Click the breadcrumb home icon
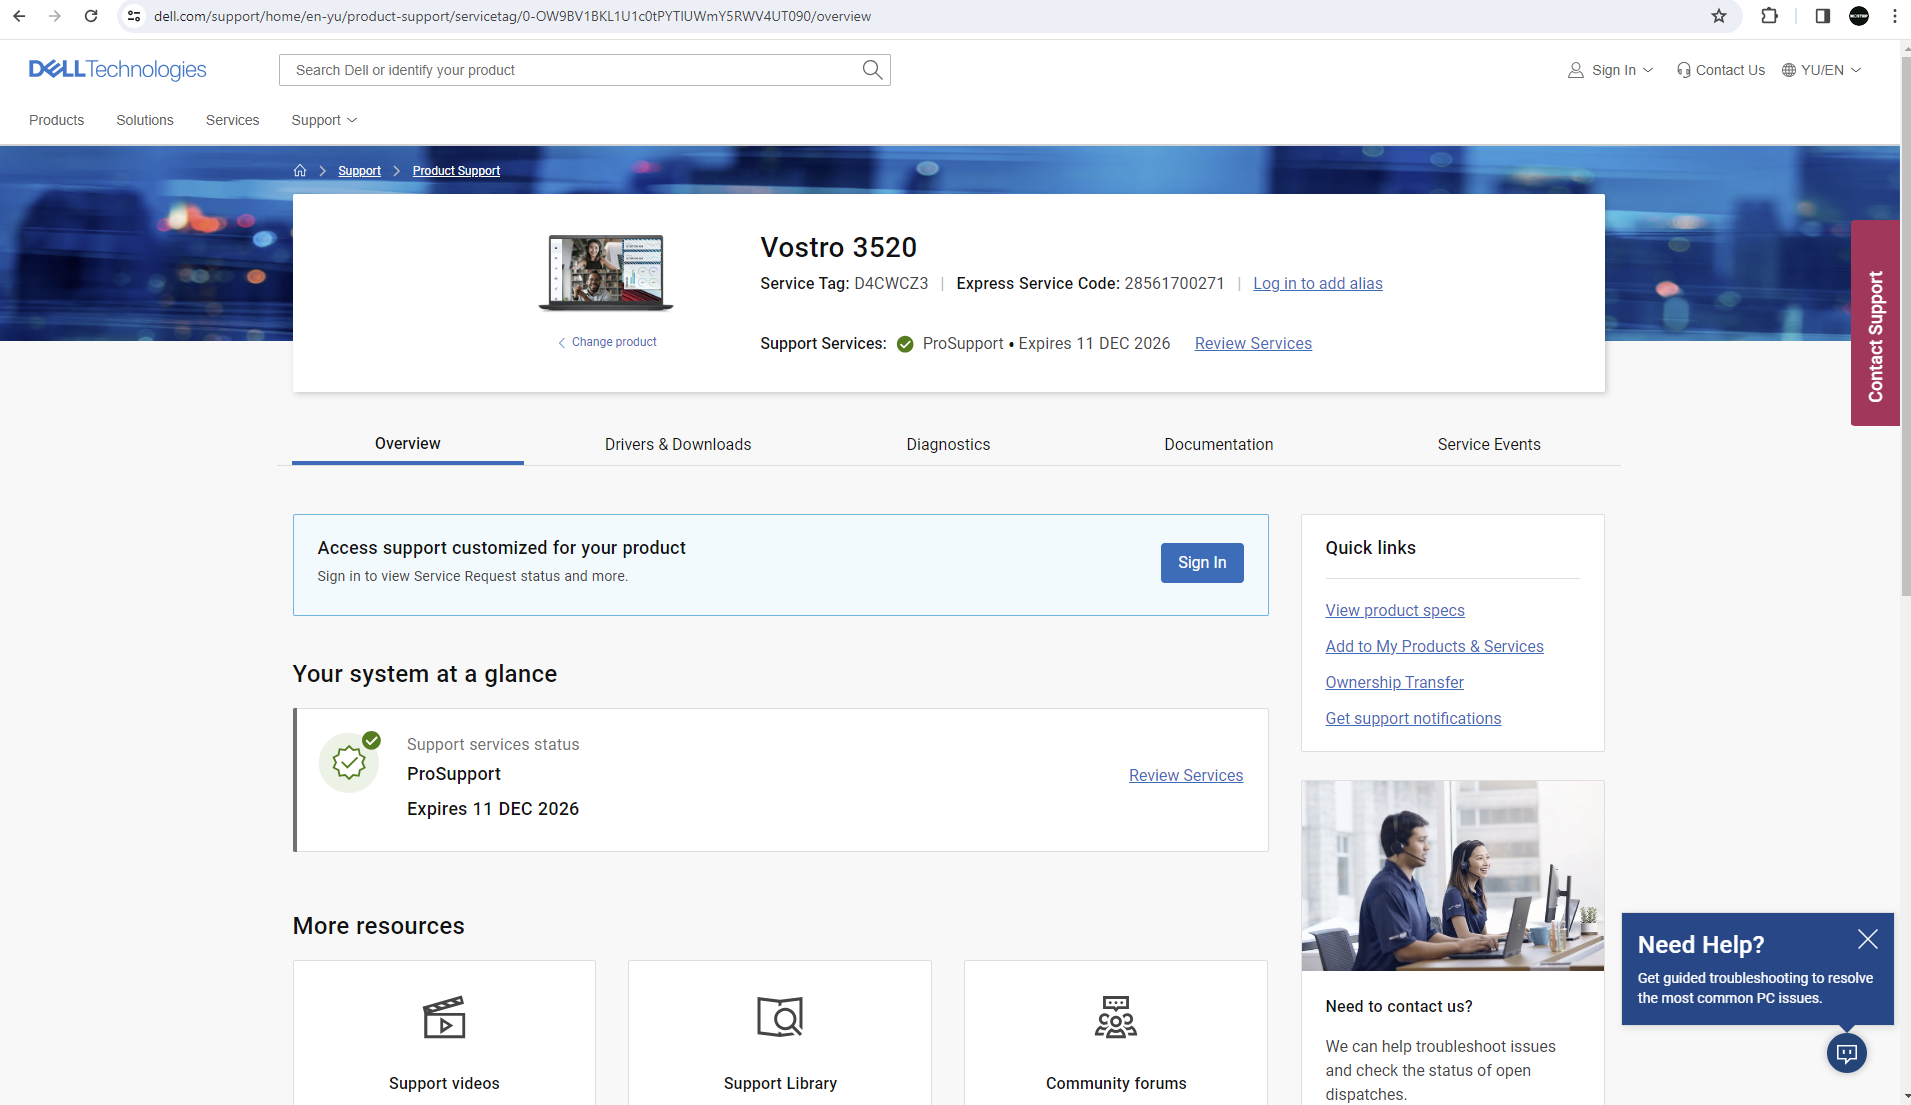 (x=299, y=171)
